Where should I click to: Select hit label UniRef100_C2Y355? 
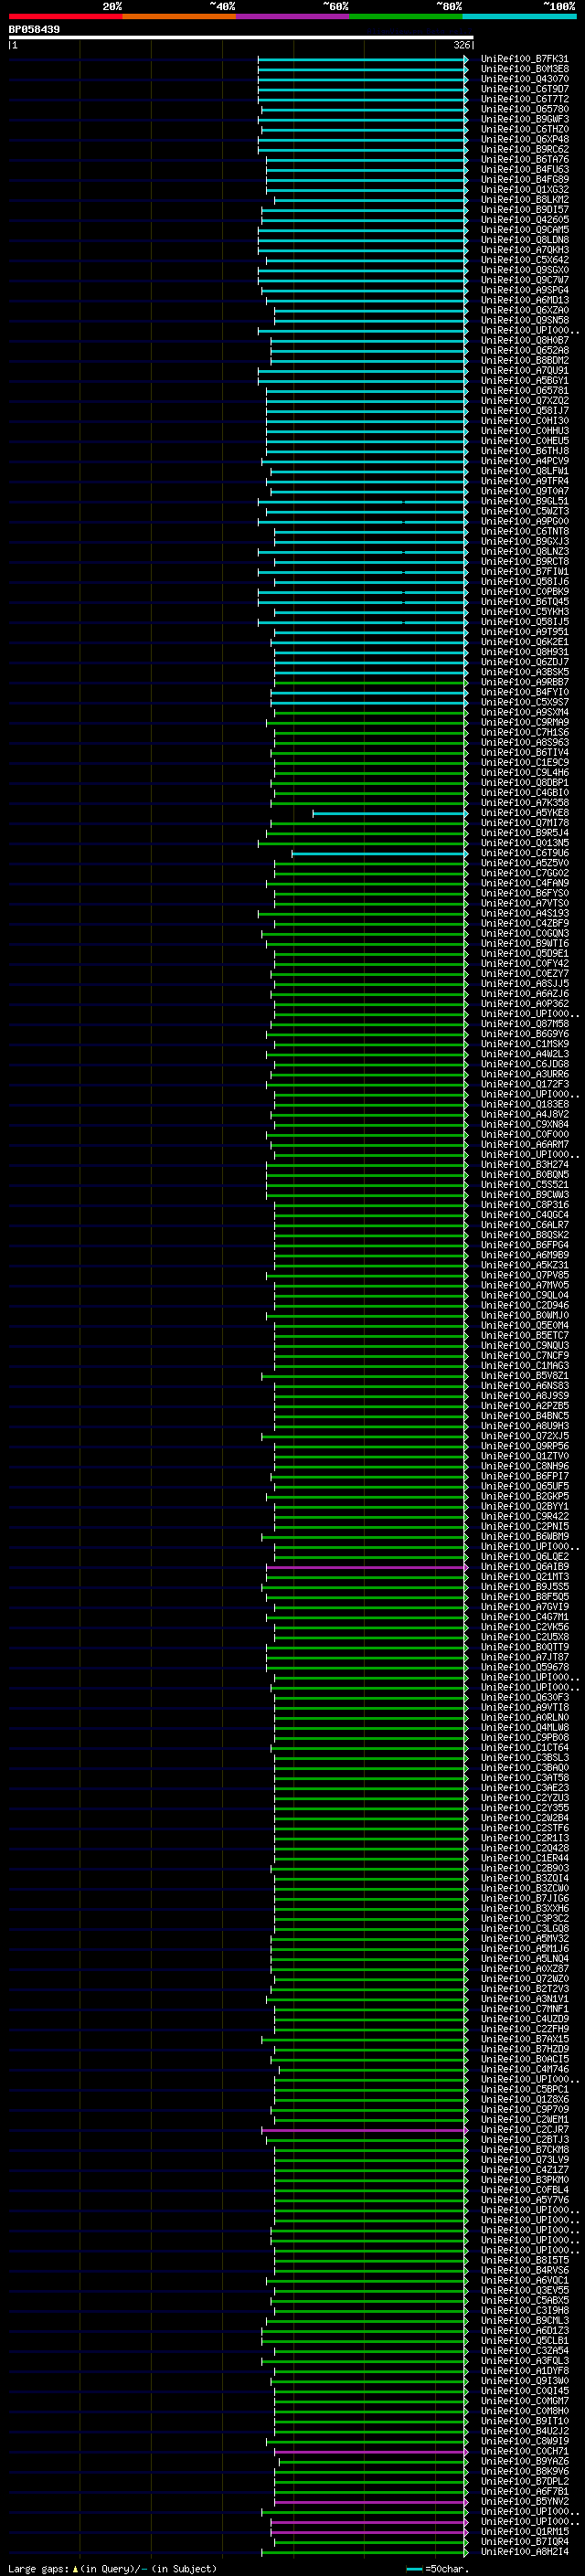525,1808
